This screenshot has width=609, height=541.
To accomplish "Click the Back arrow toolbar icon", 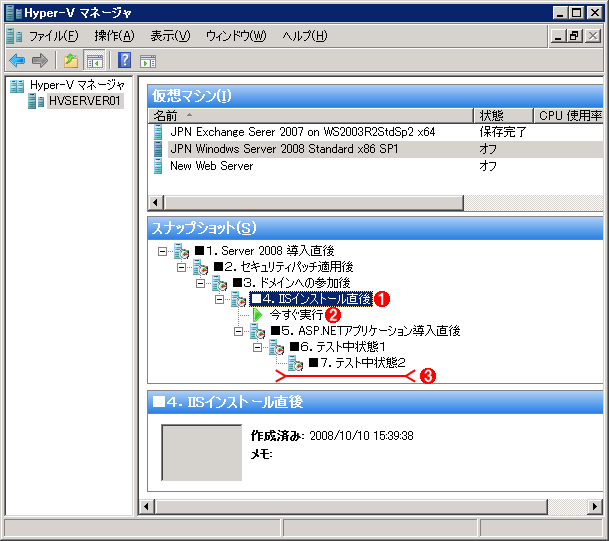I will (17, 61).
